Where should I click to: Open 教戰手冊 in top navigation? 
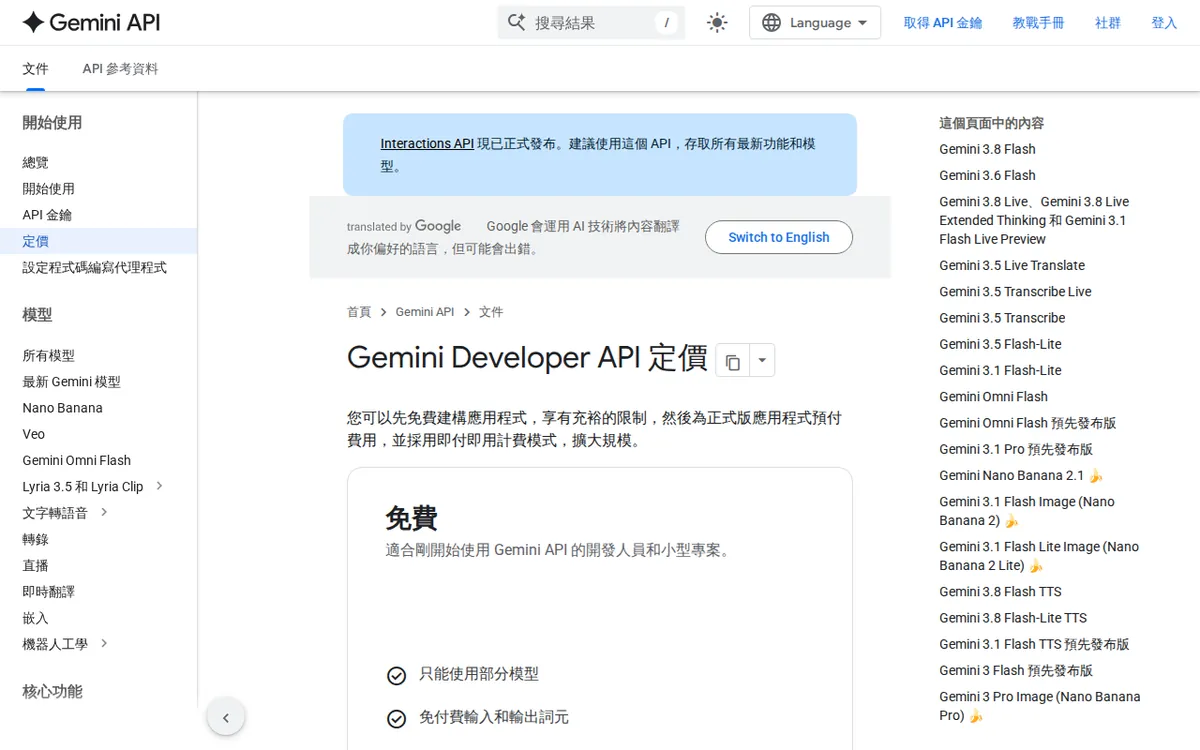[x=1038, y=23]
